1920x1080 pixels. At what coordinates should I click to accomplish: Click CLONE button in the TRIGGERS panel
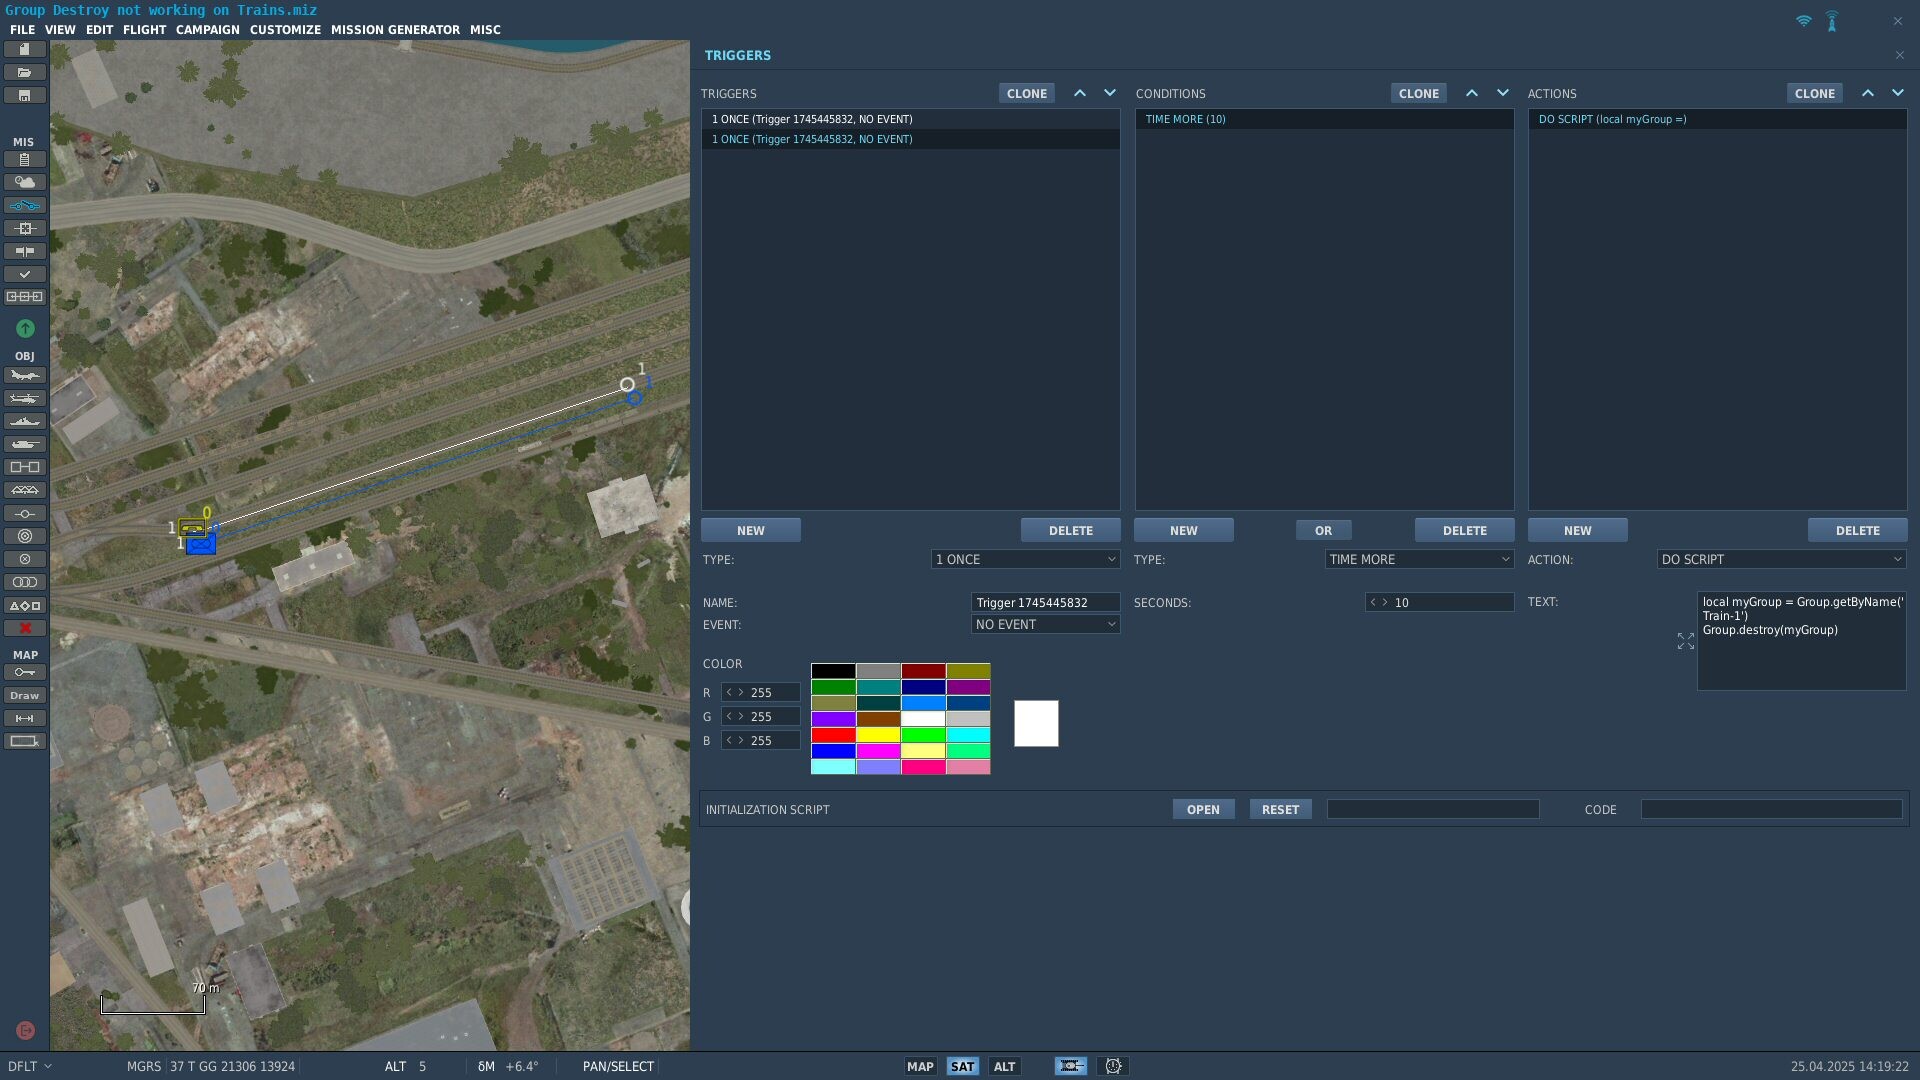(x=1026, y=93)
